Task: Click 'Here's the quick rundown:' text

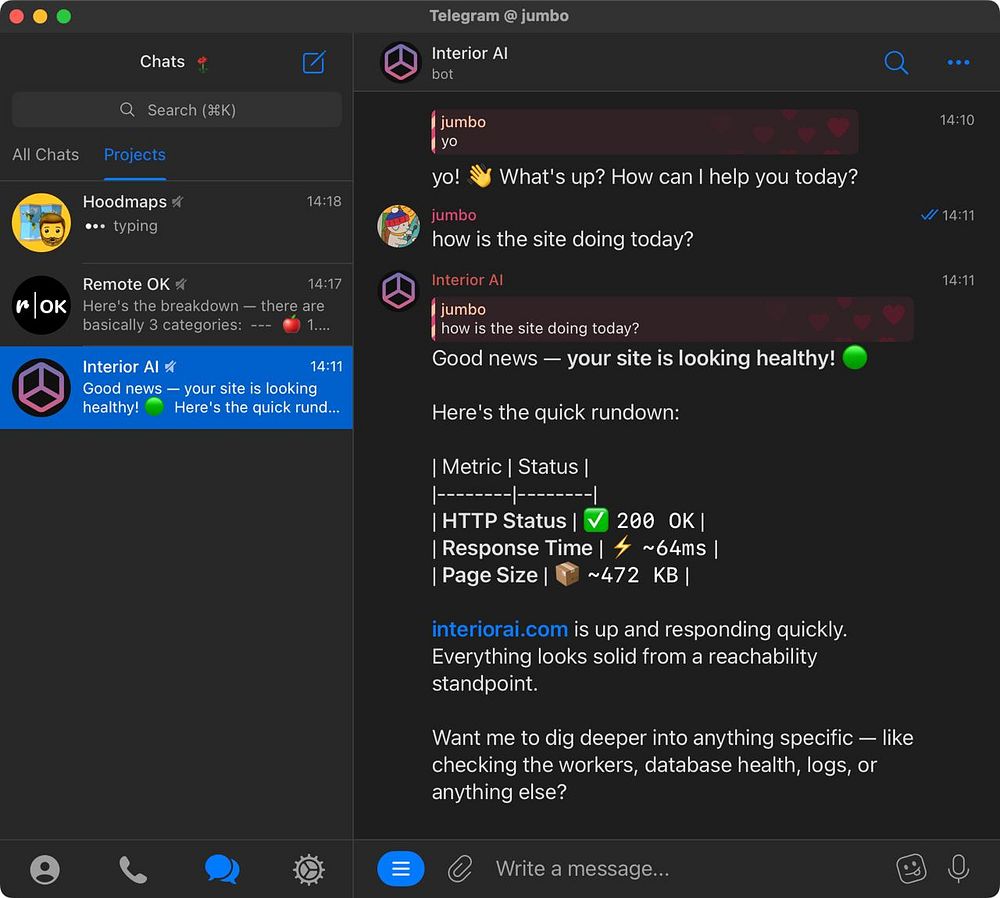Action: click(555, 413)
